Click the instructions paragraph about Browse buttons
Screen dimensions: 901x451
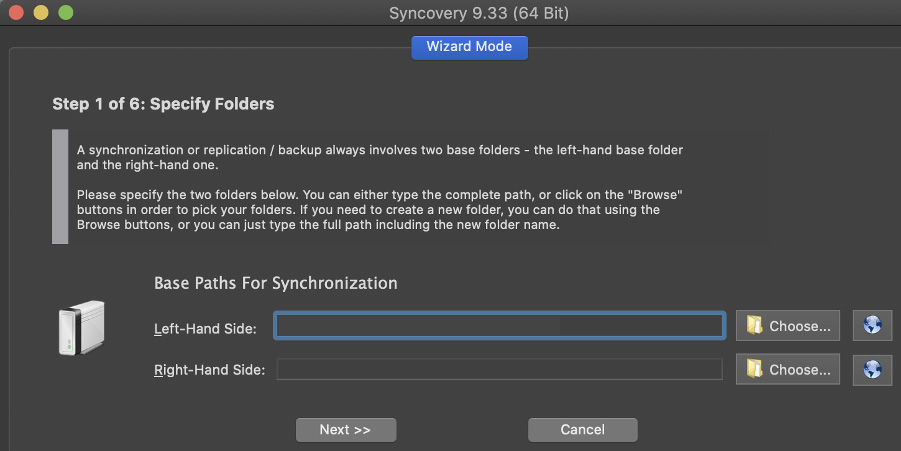[379, 210]
